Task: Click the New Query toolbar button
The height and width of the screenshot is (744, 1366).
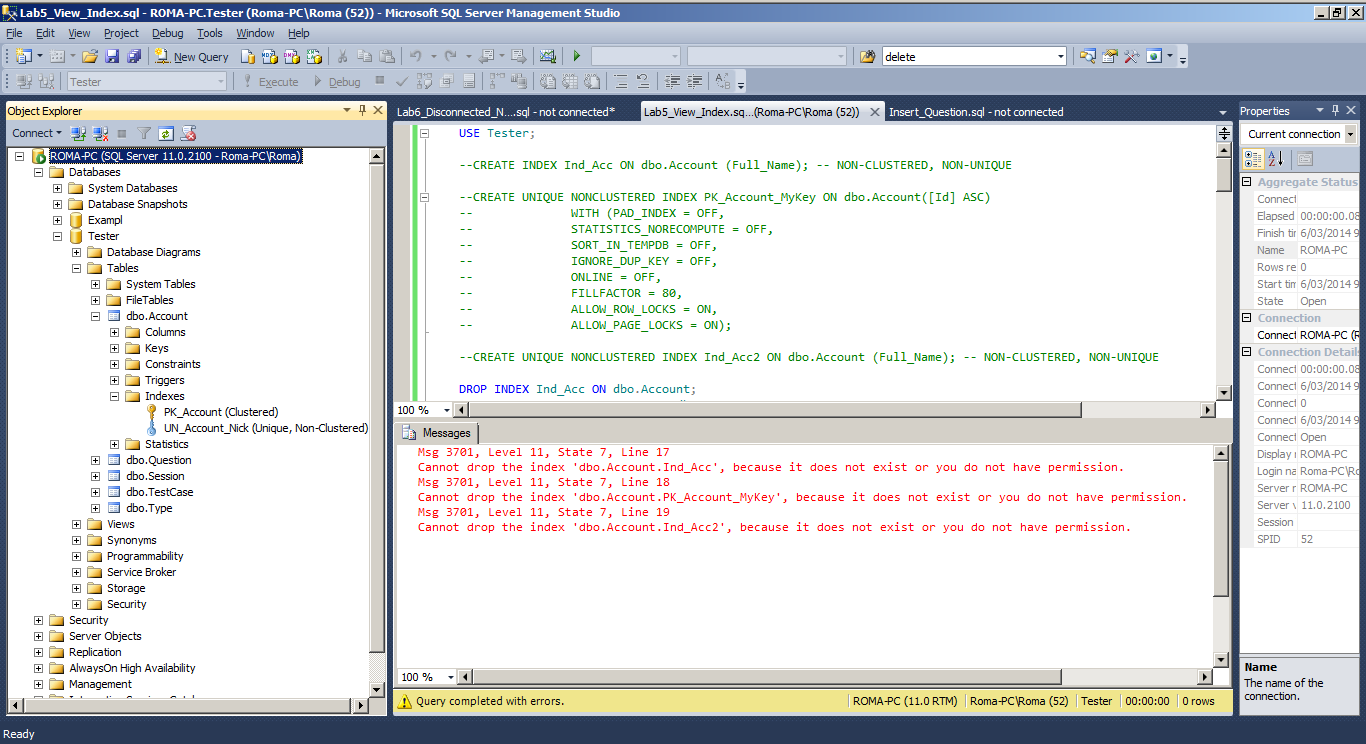Action: [191, 57]
